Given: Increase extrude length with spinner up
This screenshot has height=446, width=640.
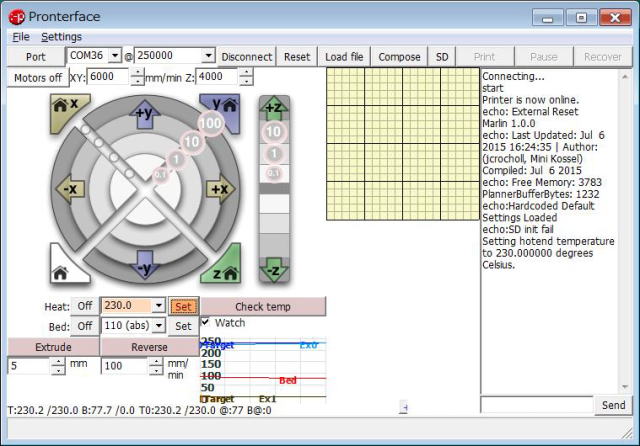Looking at the screenshot, I should tap(58, 362).
